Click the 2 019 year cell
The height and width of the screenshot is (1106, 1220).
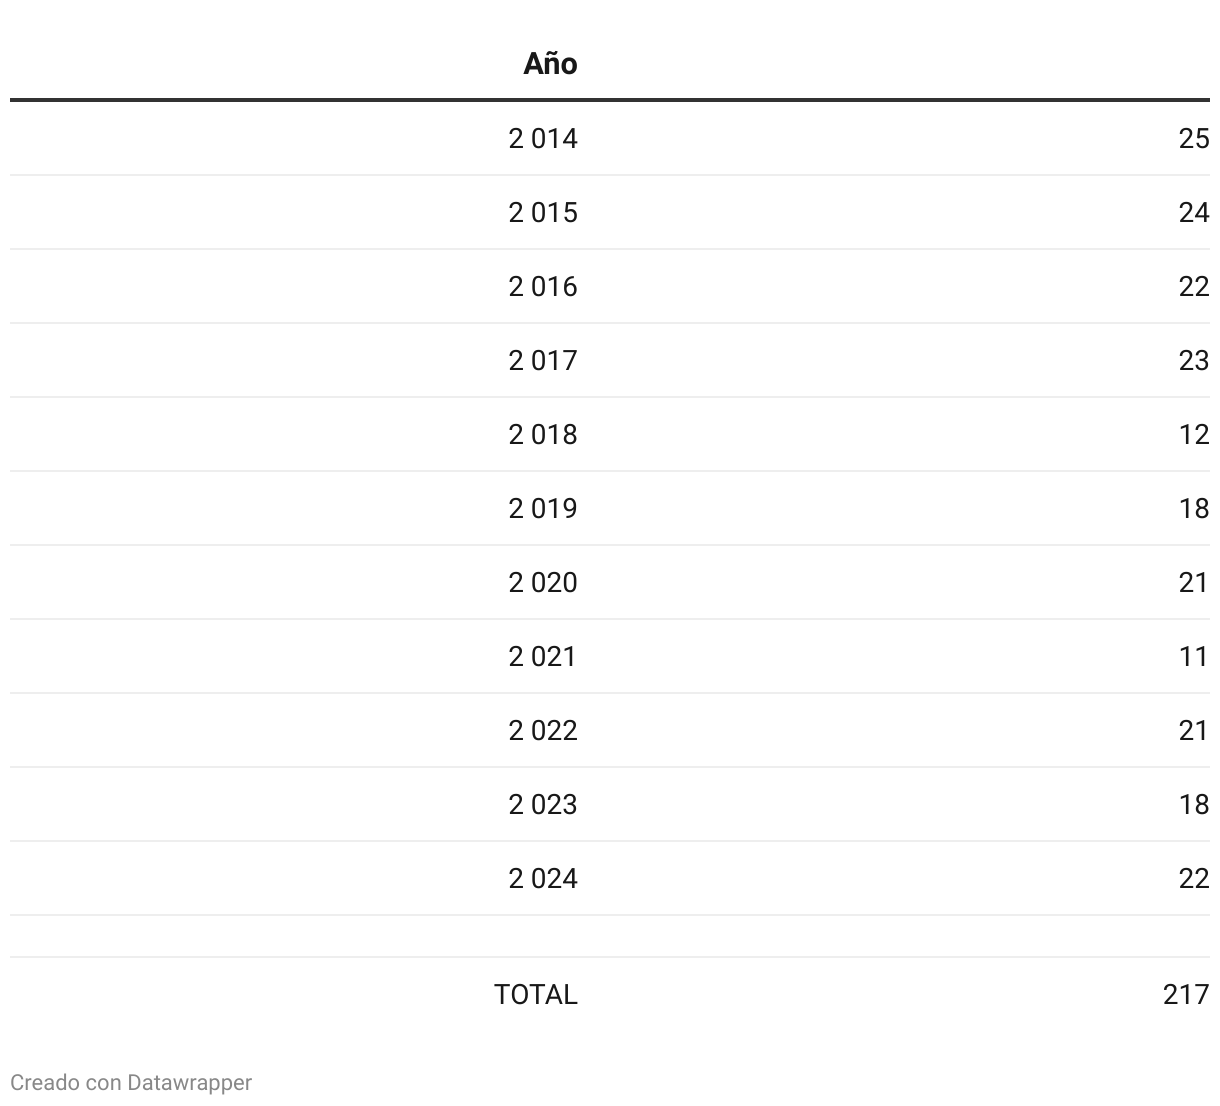pyautogui.click(x=542, y=508)
